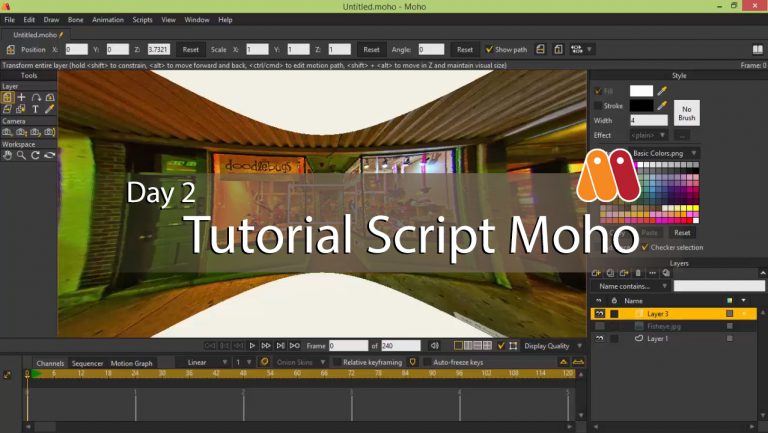Open the Linear interpolation dropdown
The width and height of the screenshot is (768, 433).
[210, 362]
